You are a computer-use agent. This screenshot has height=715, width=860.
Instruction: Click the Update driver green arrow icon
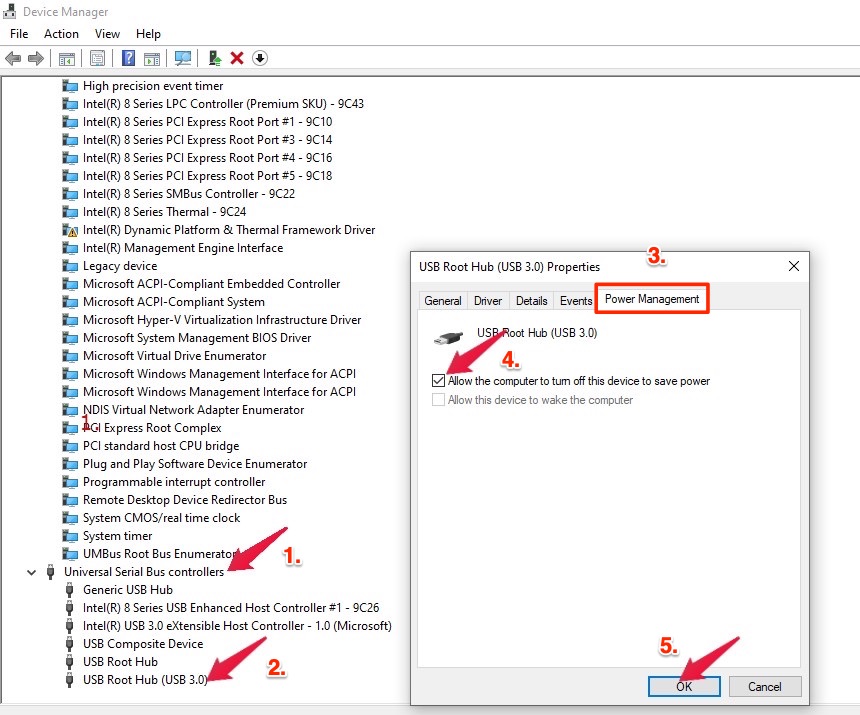(214, 58)
